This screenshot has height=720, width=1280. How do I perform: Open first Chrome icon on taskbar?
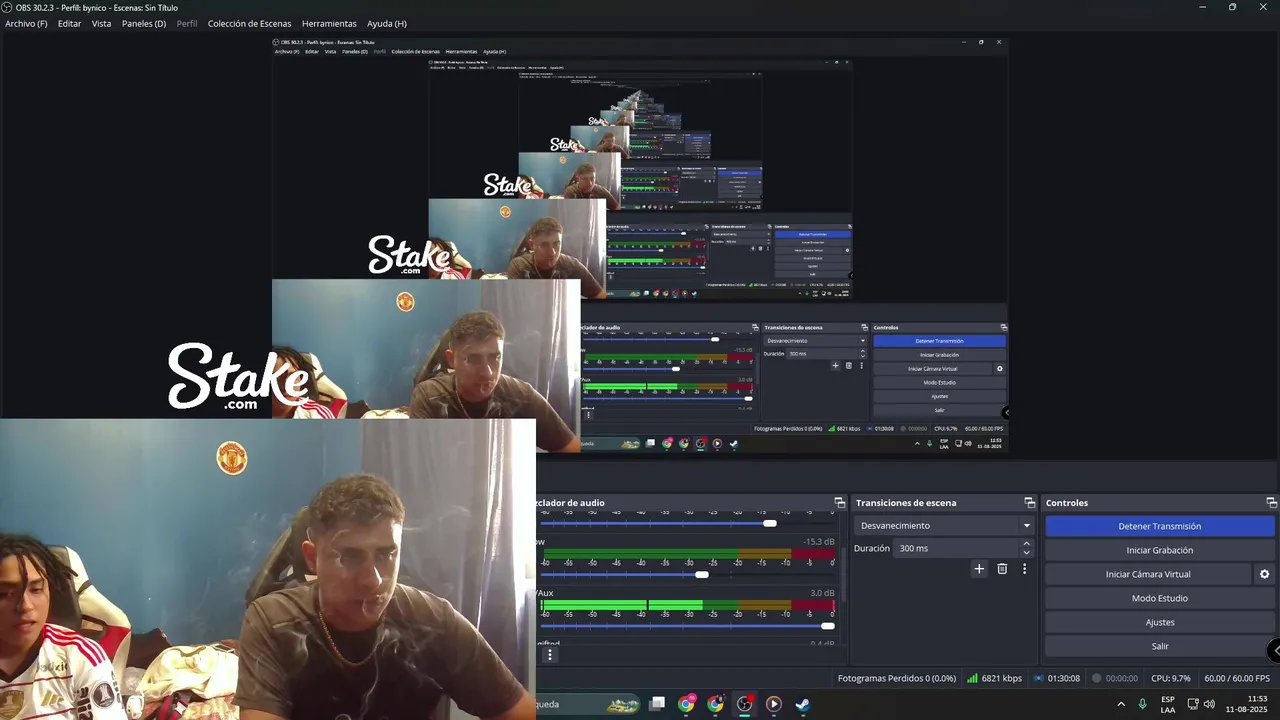click(686, 704)
